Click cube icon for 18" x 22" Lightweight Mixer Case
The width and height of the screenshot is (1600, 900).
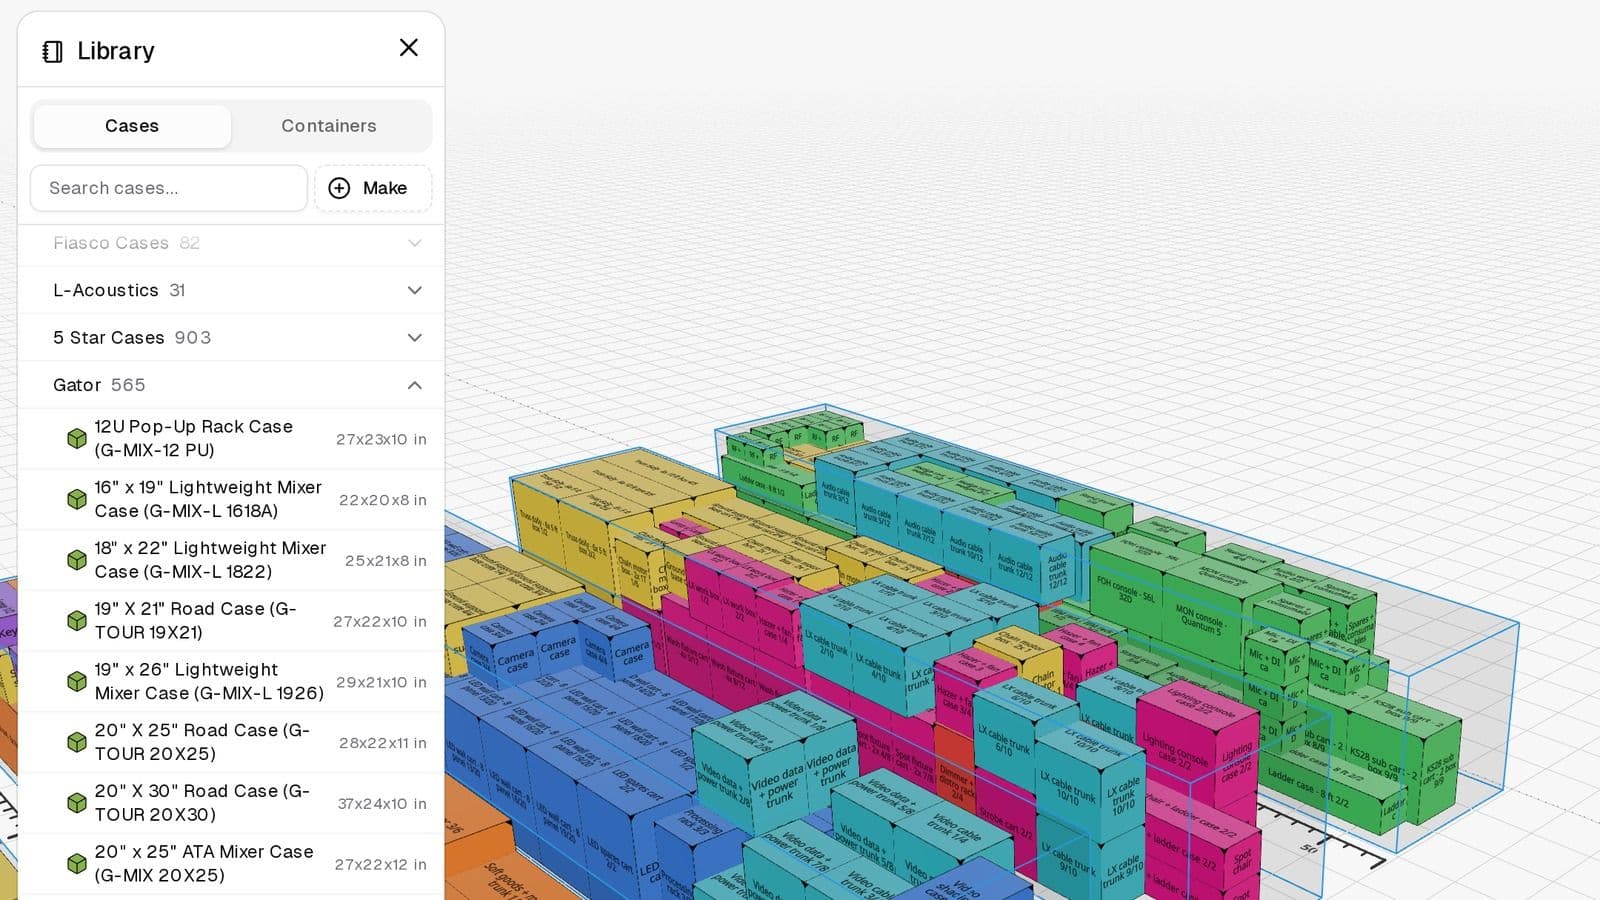[77, 560]
